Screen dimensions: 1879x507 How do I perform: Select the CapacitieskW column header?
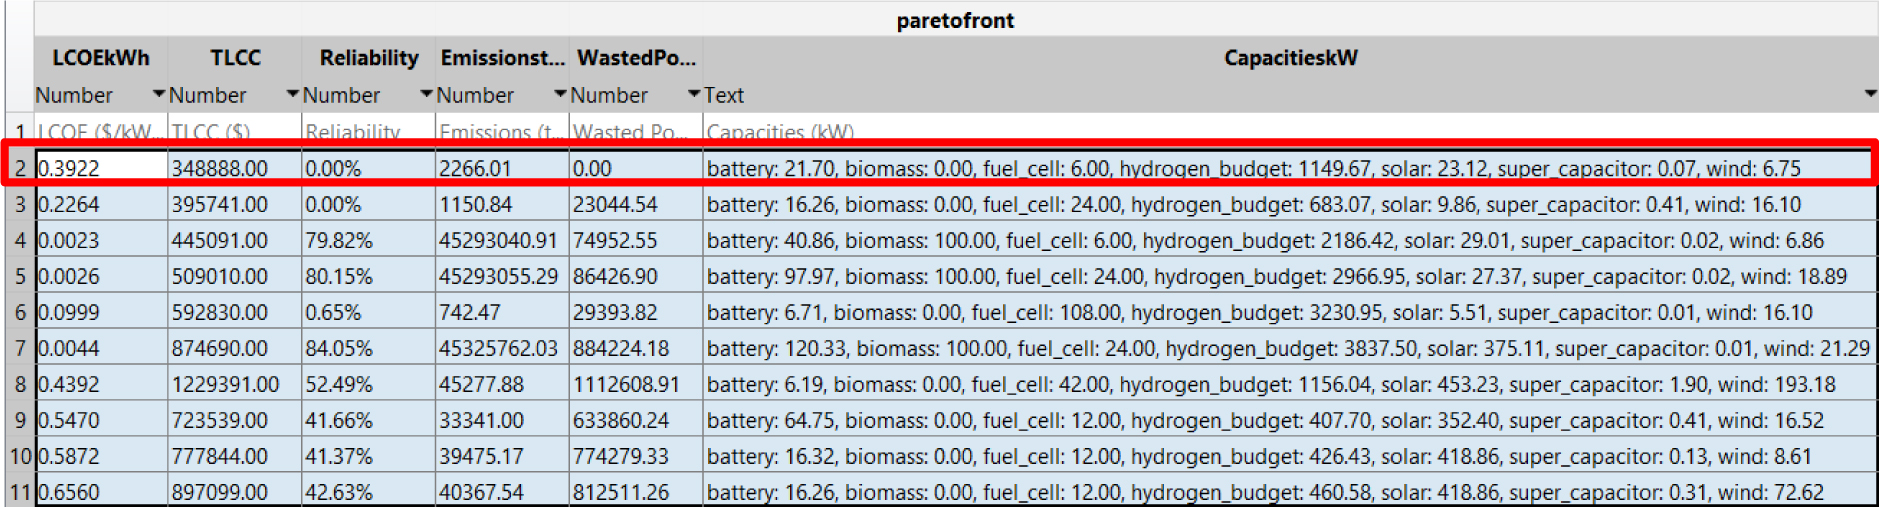1290,58
